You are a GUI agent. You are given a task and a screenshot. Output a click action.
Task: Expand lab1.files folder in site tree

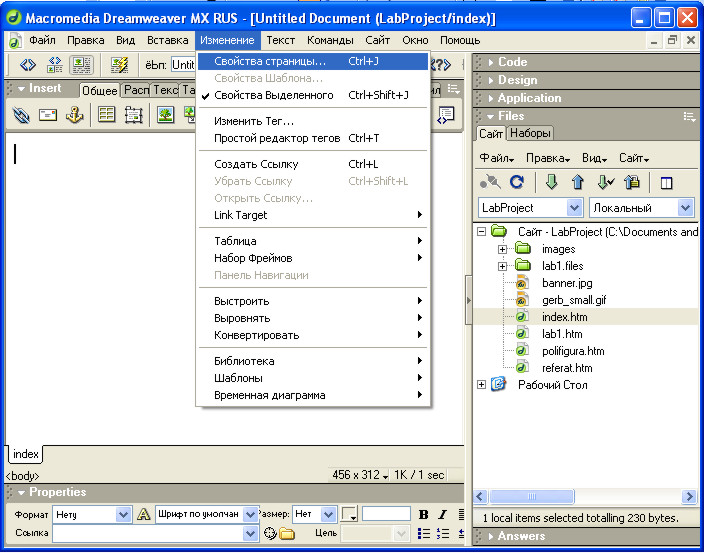click(x=502, y=266)
